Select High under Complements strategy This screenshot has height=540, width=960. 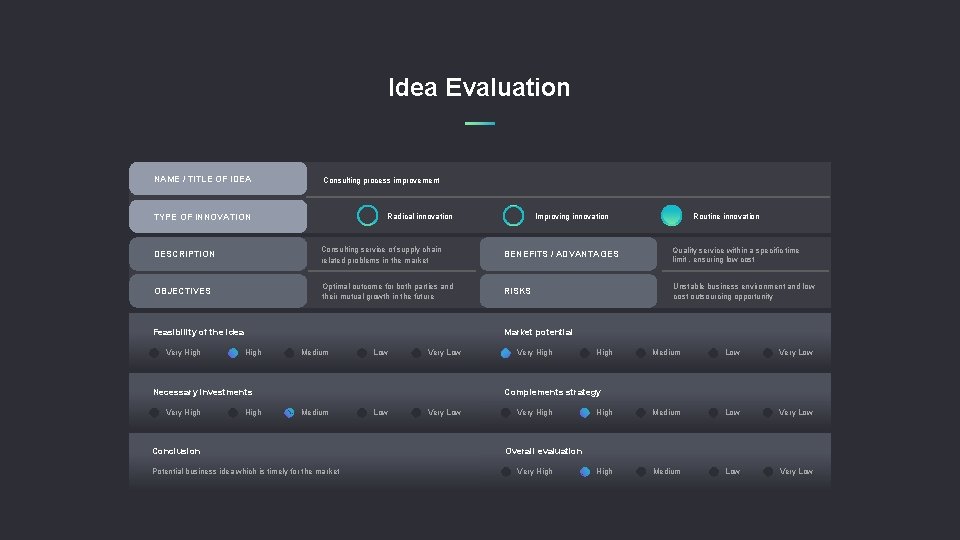[x=585, y=412]
